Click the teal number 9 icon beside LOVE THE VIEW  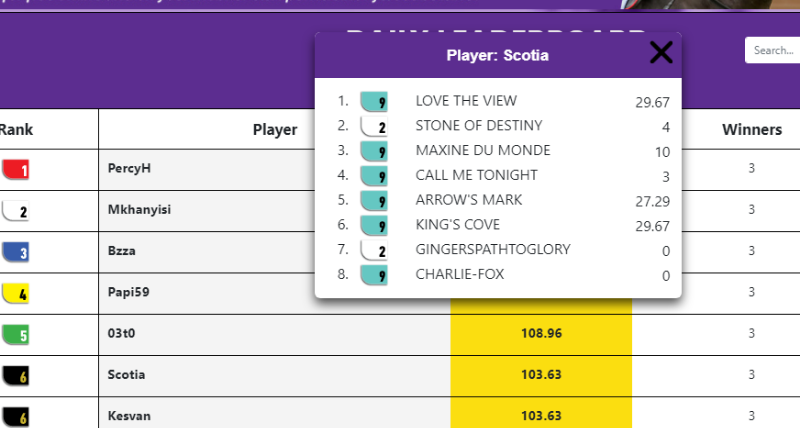[374, 101]
